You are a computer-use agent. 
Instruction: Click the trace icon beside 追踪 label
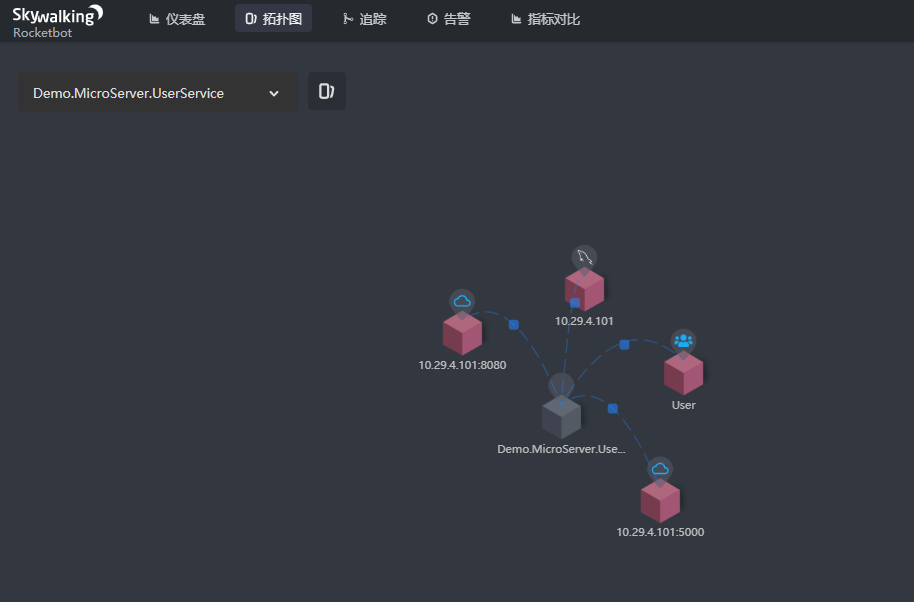pyautogui.click(x=347, y=17)
